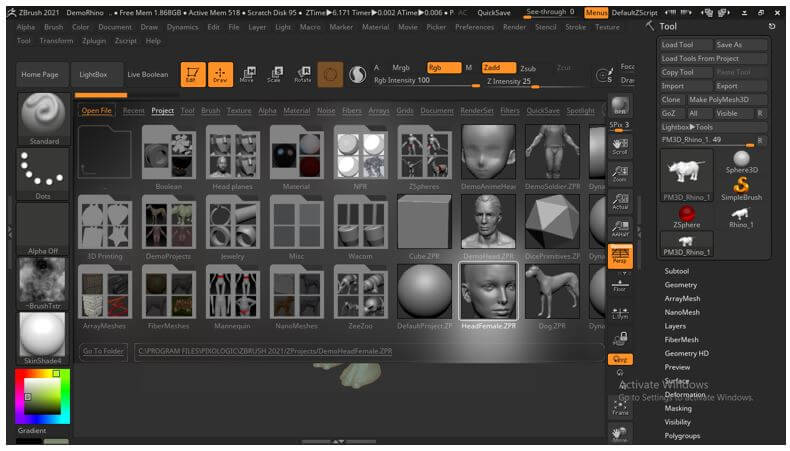The height and width of the screenshot is (451, 790).
Task: Toggle the Floor grid button
Action: [620, 285]
